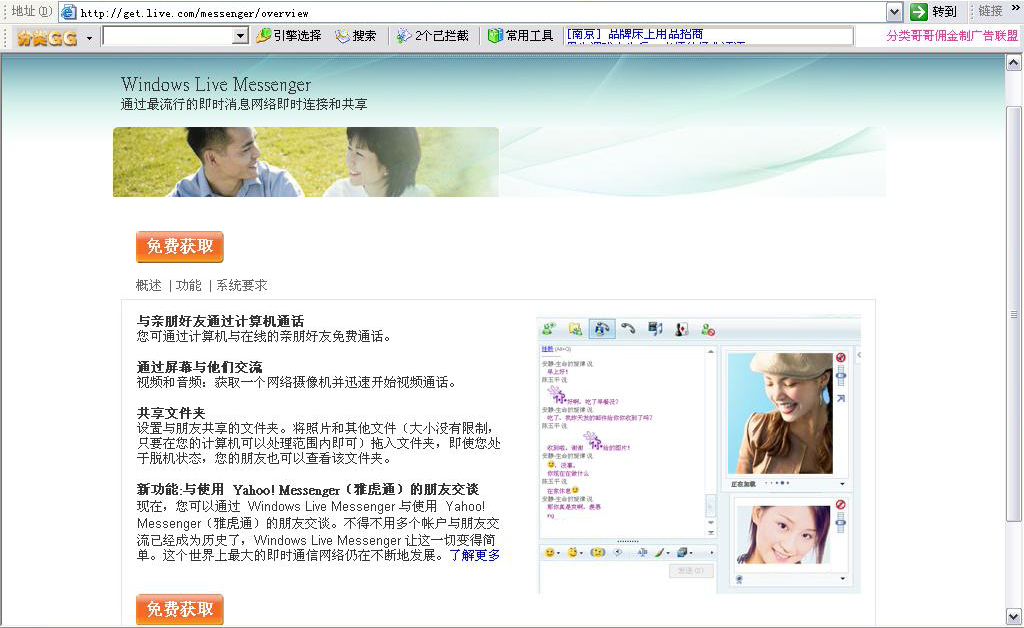Click the font AB text style icon
The height and width of the screenshot is (628, 1024).
[x=643, y=552]
